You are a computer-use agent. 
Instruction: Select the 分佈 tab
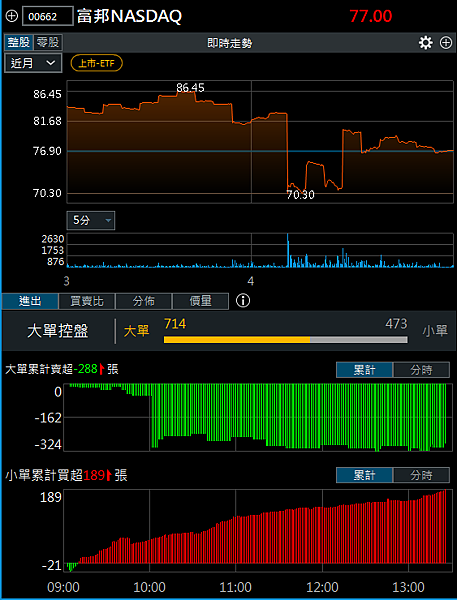pyautogui.click(x=144, y=301)
